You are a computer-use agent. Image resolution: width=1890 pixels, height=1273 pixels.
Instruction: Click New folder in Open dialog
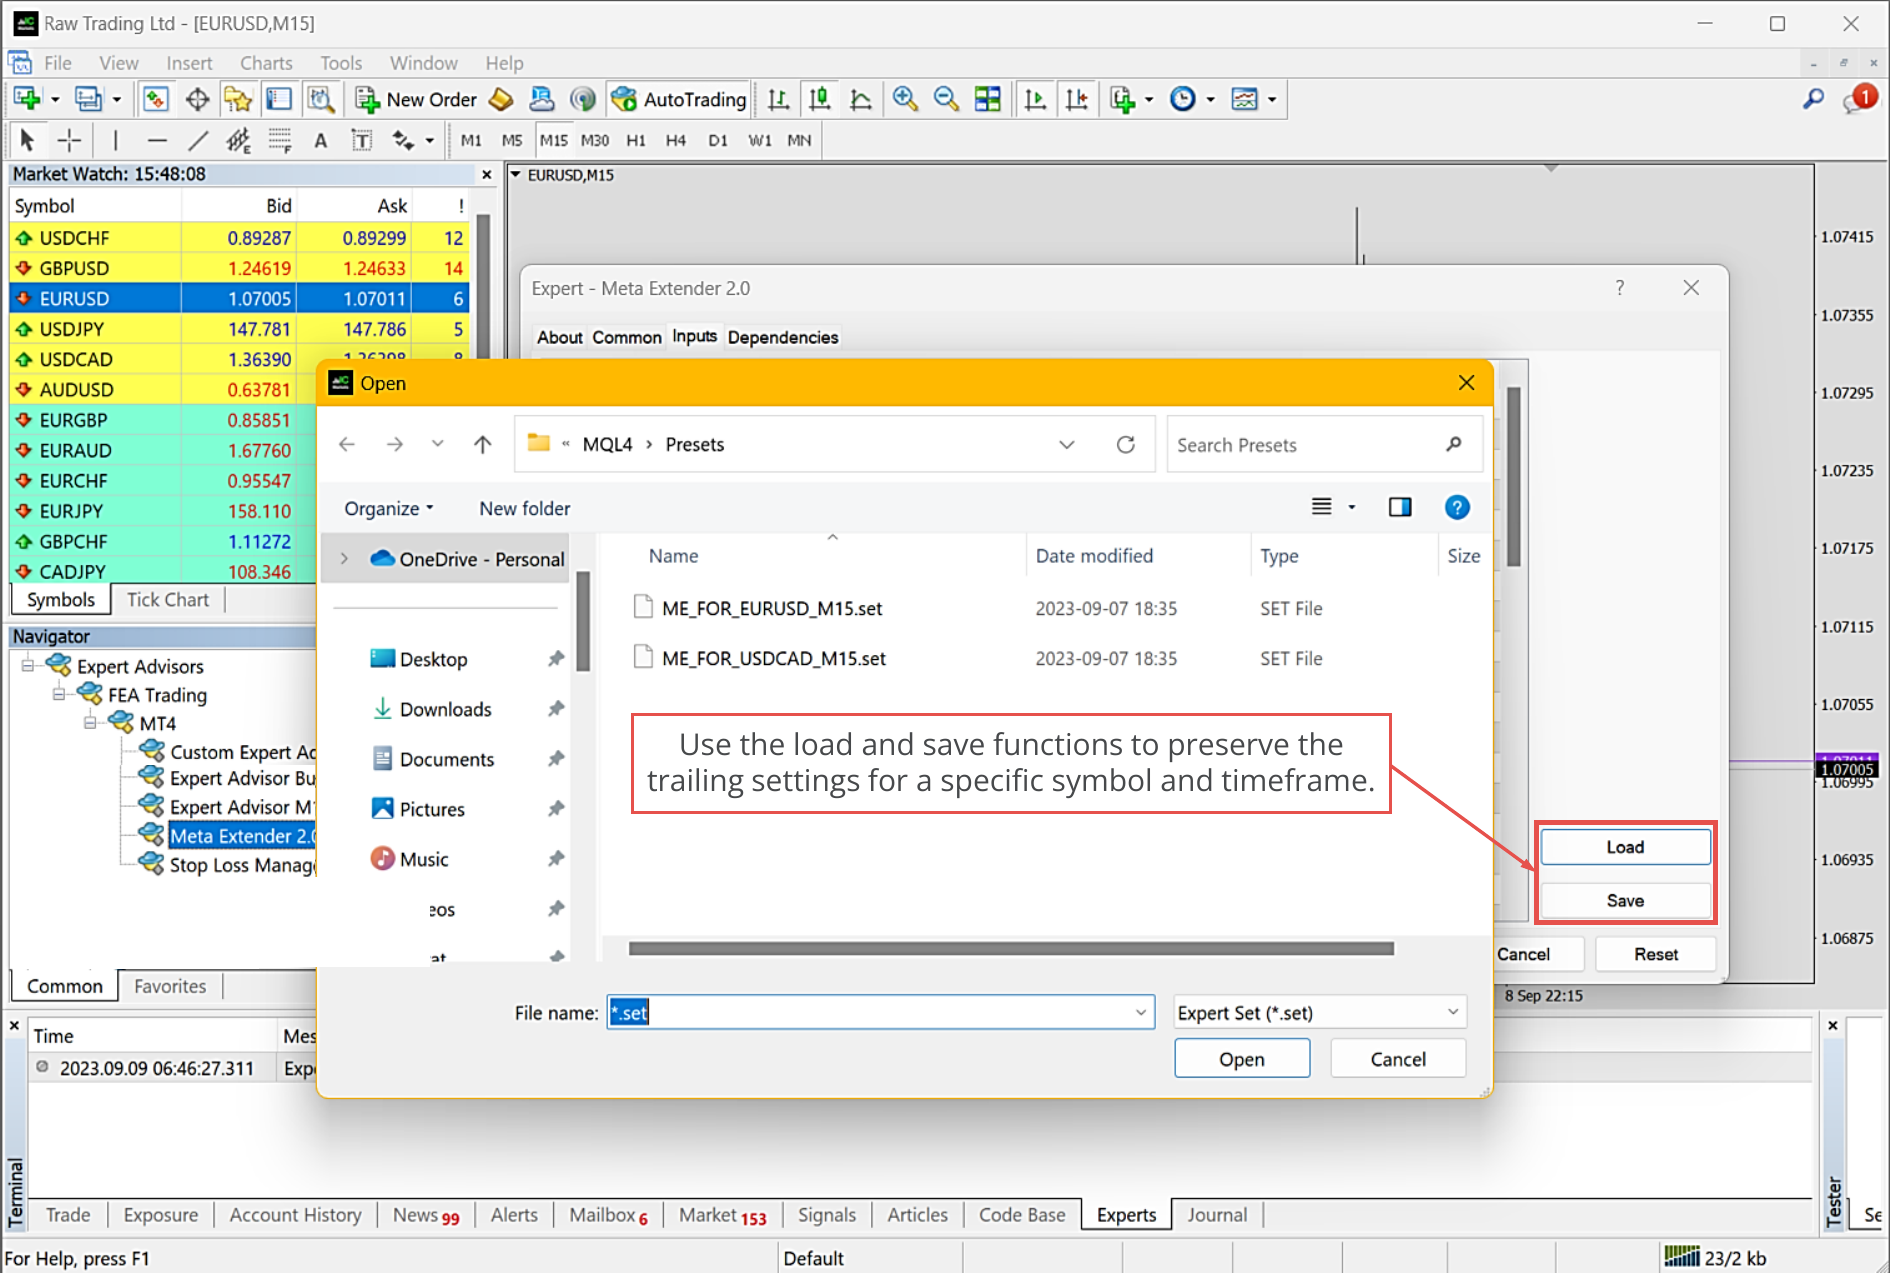525,508
